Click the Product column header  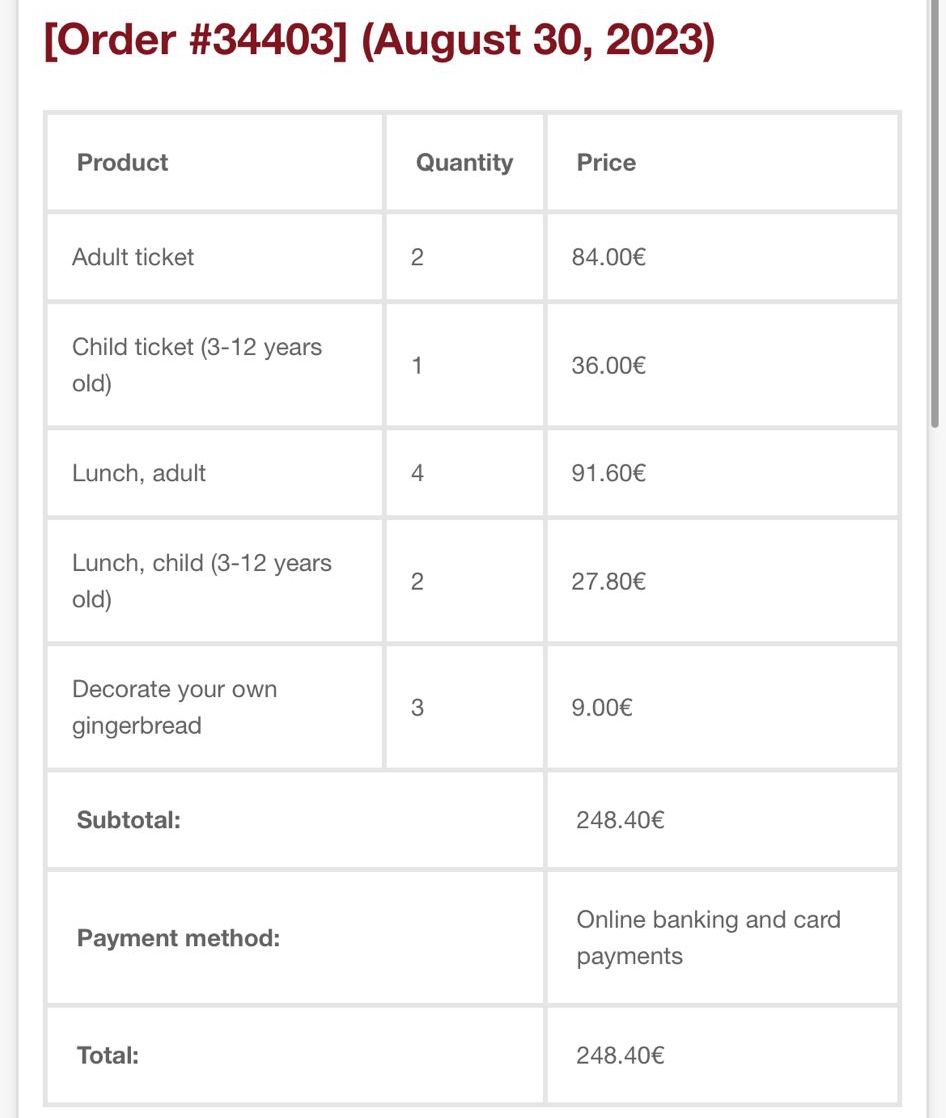coord(122,162)
